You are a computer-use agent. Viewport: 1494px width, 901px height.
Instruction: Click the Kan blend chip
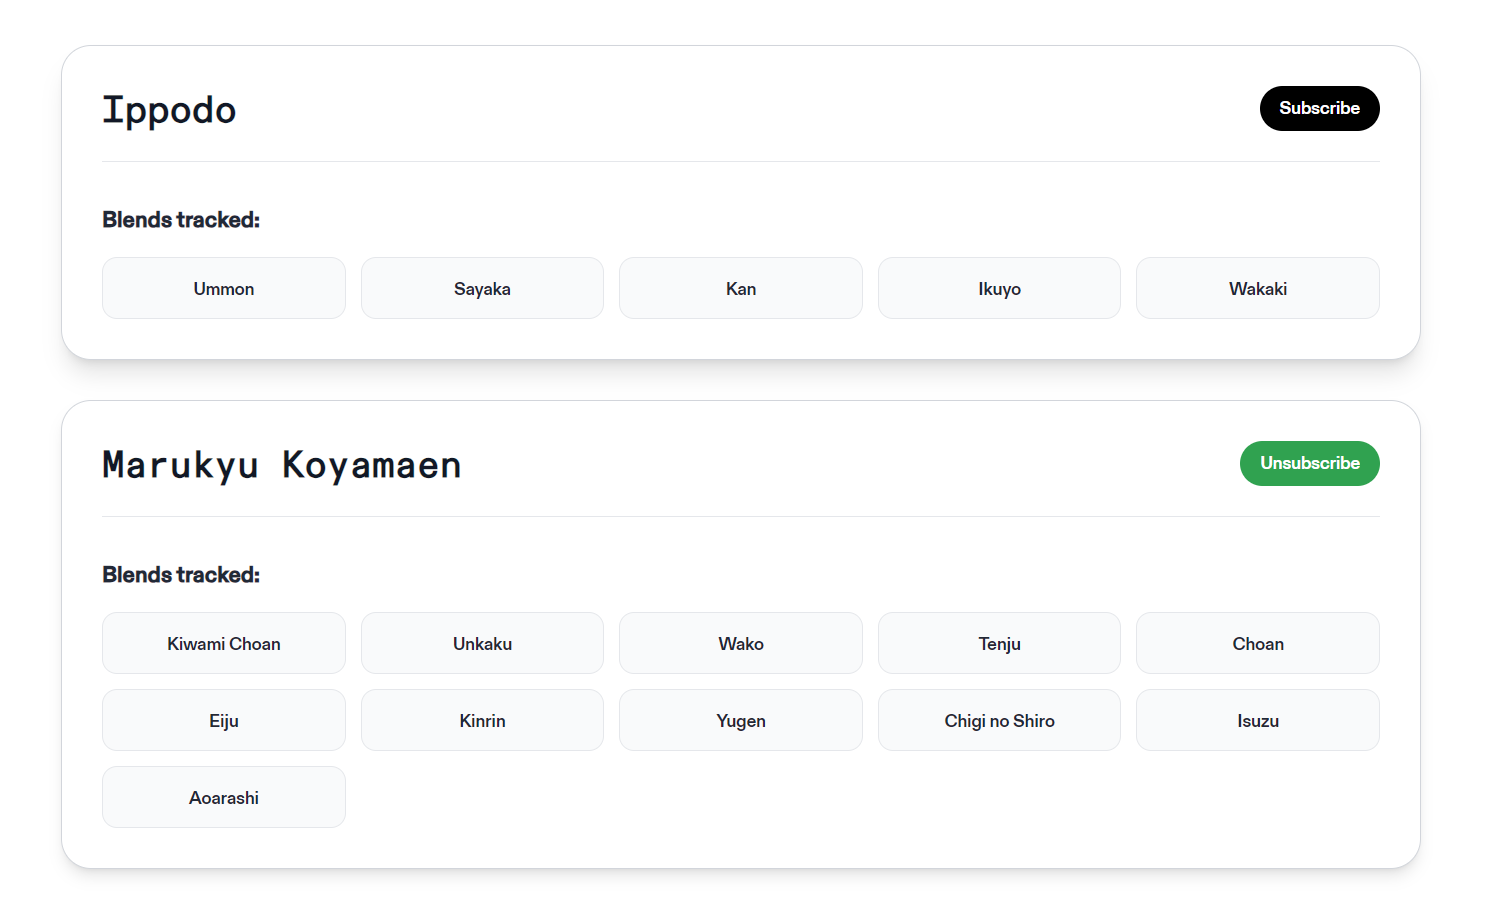click(x=741, y=288)
